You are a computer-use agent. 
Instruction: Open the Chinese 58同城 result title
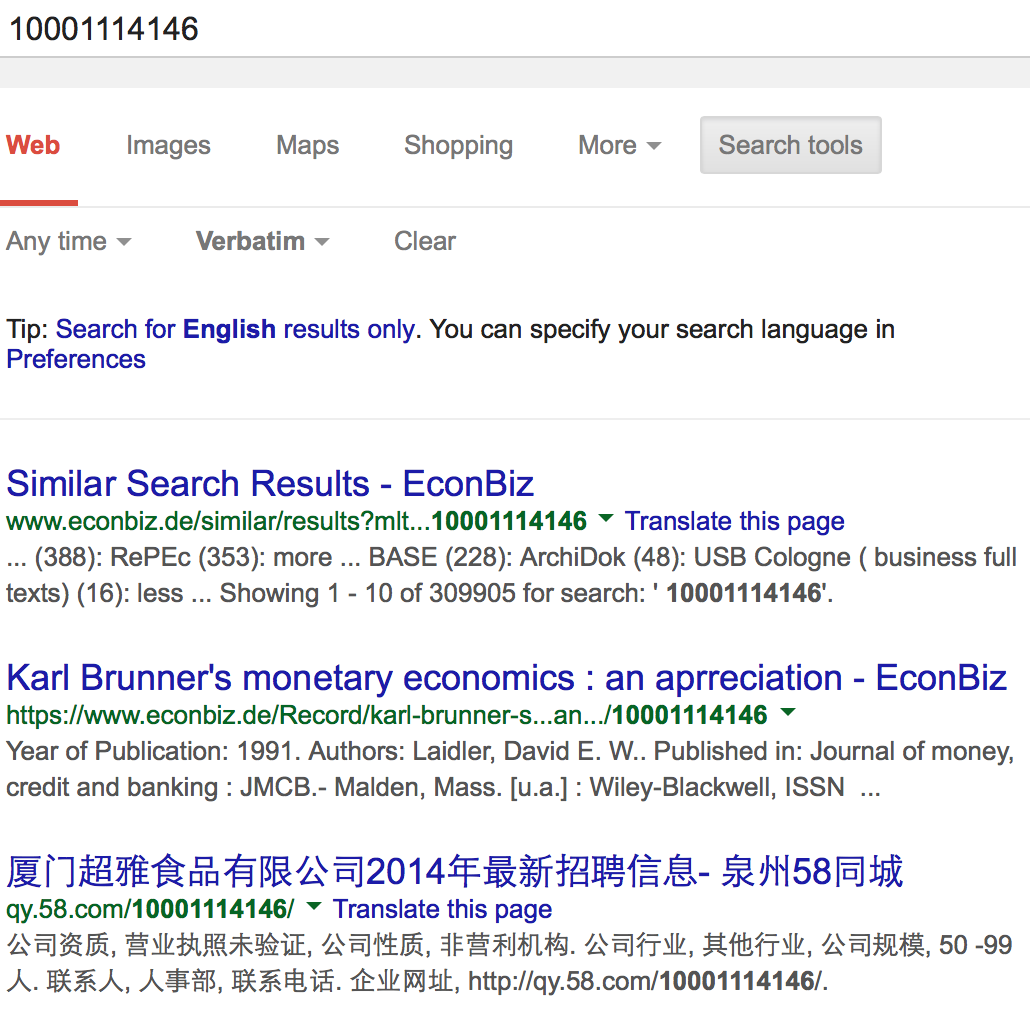[x=455, y=872]
